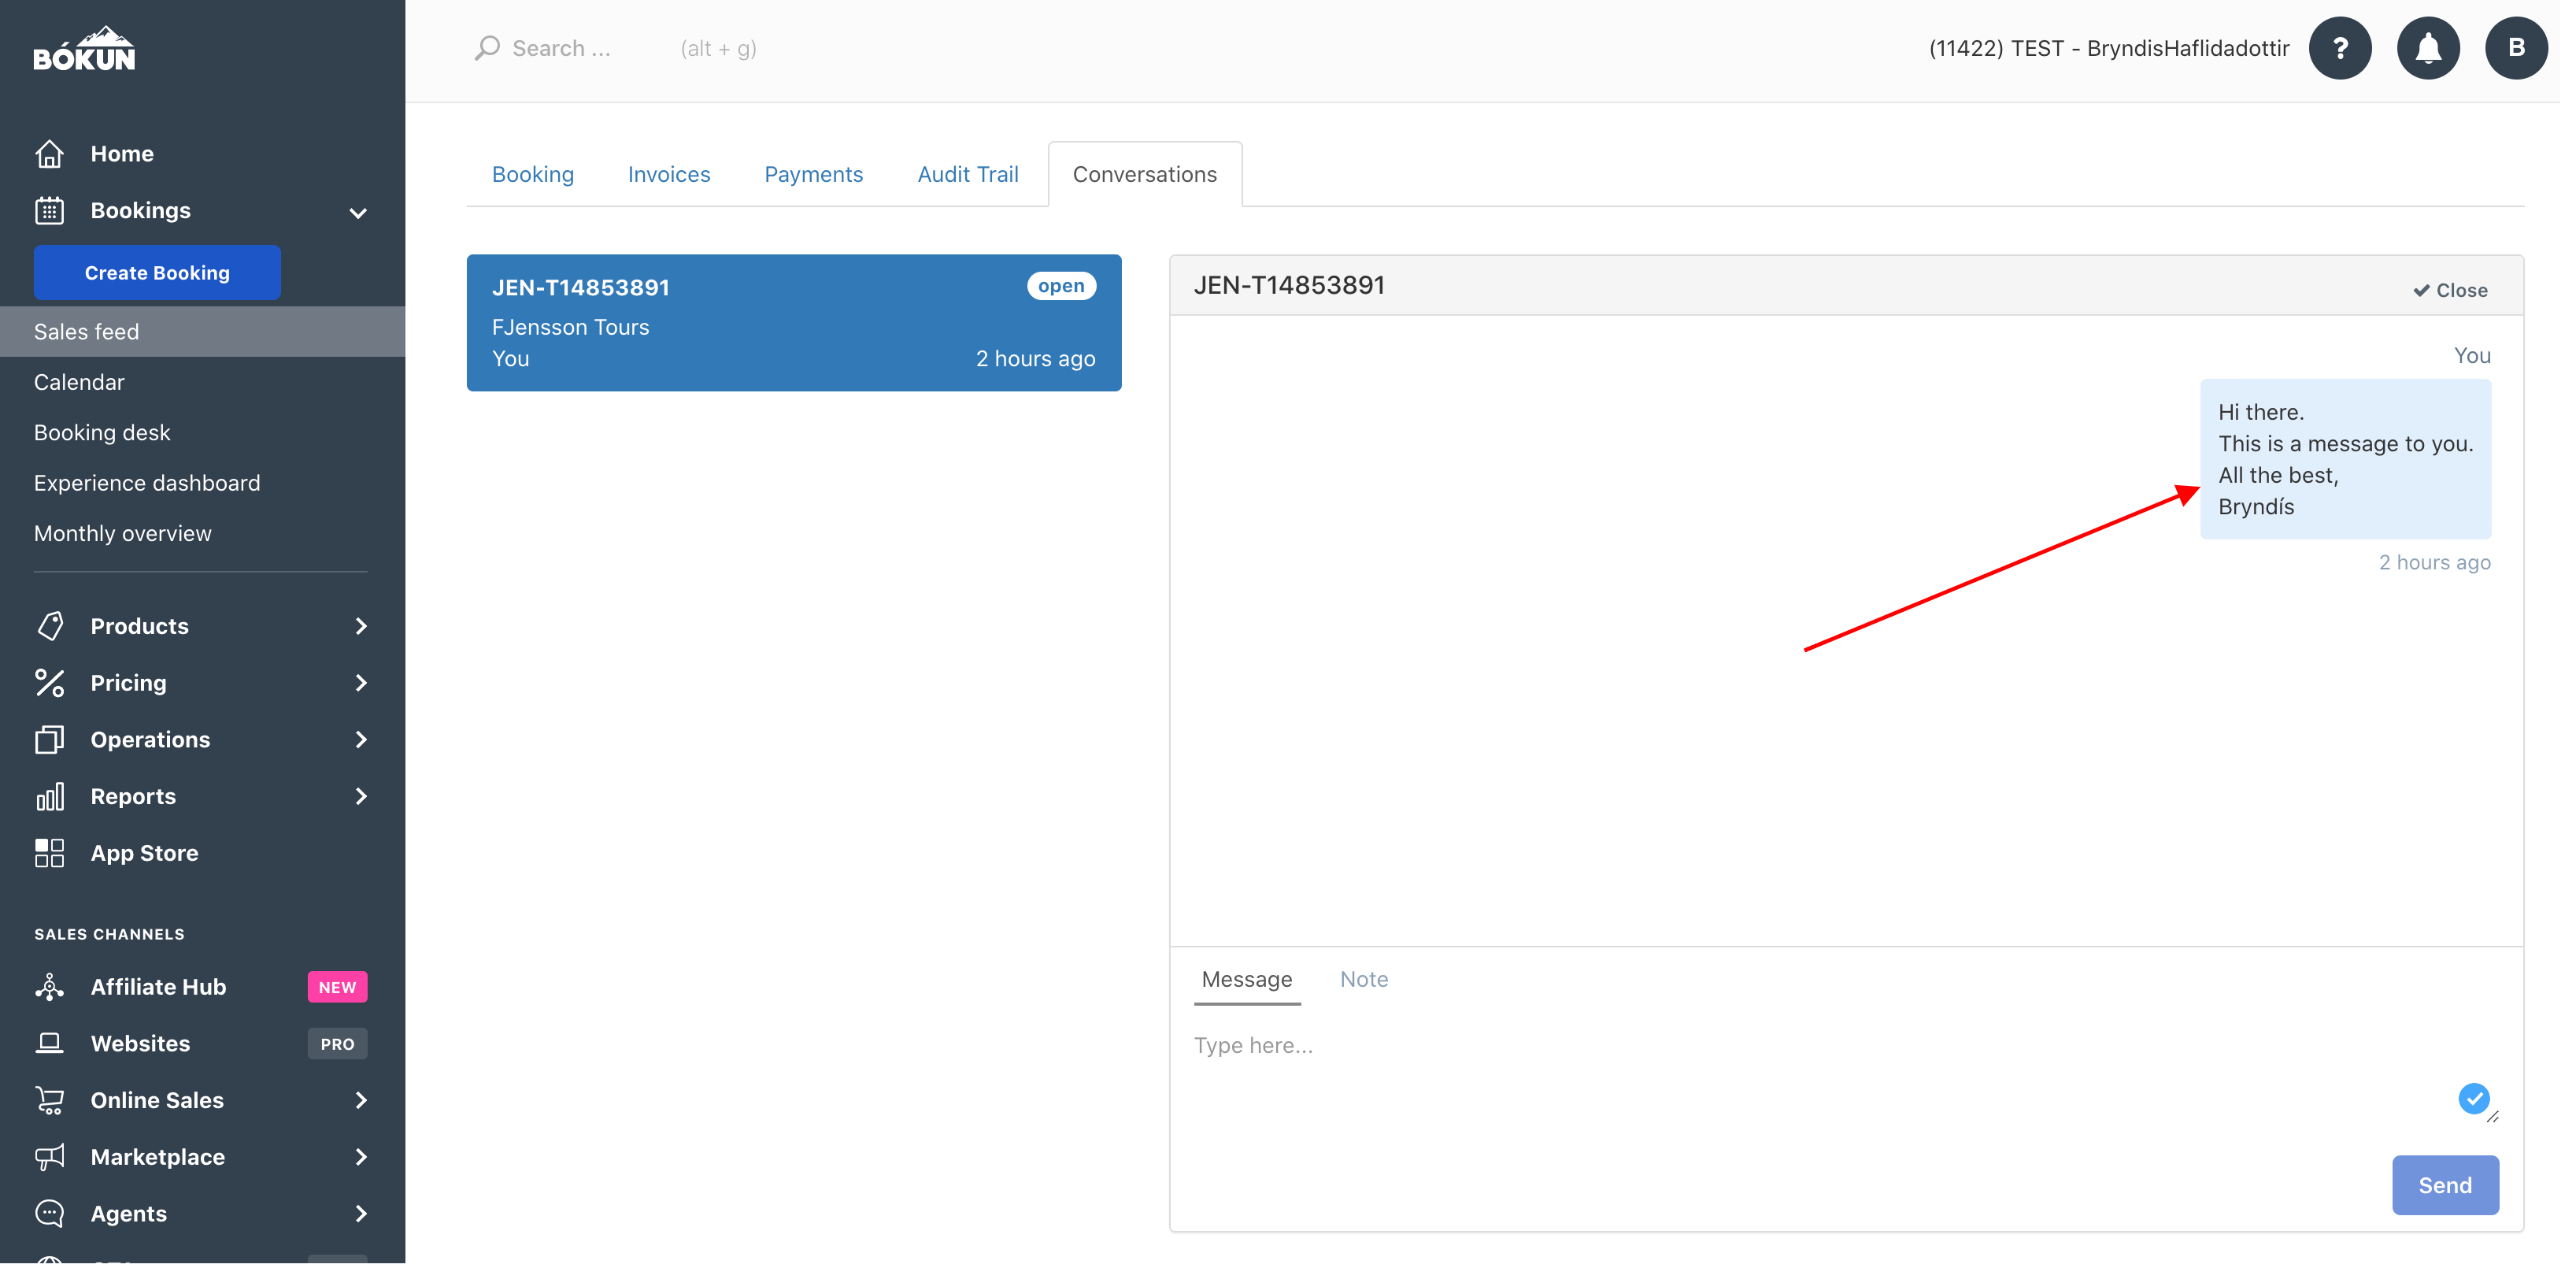Switch to the Audit Trail tab
Viewport: 2576px width, 1279px height.
pos(974,176)
